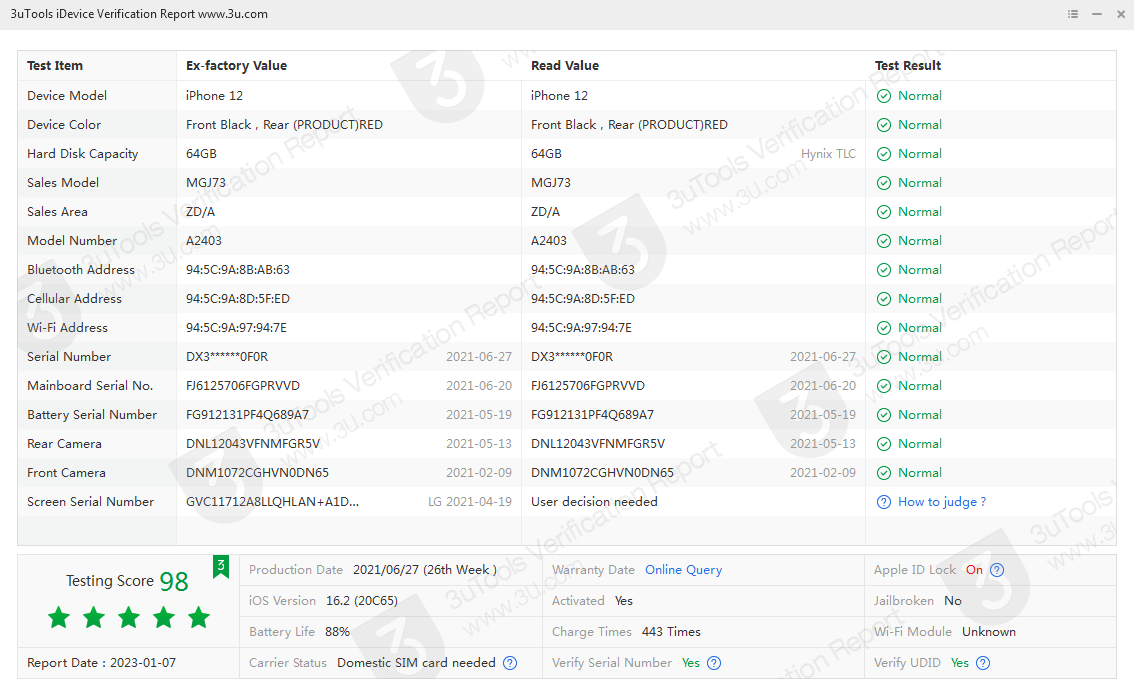Click the Apple ID Lock On status
This screenshot has width=1134, height=686.
click(x=974, y=570)
